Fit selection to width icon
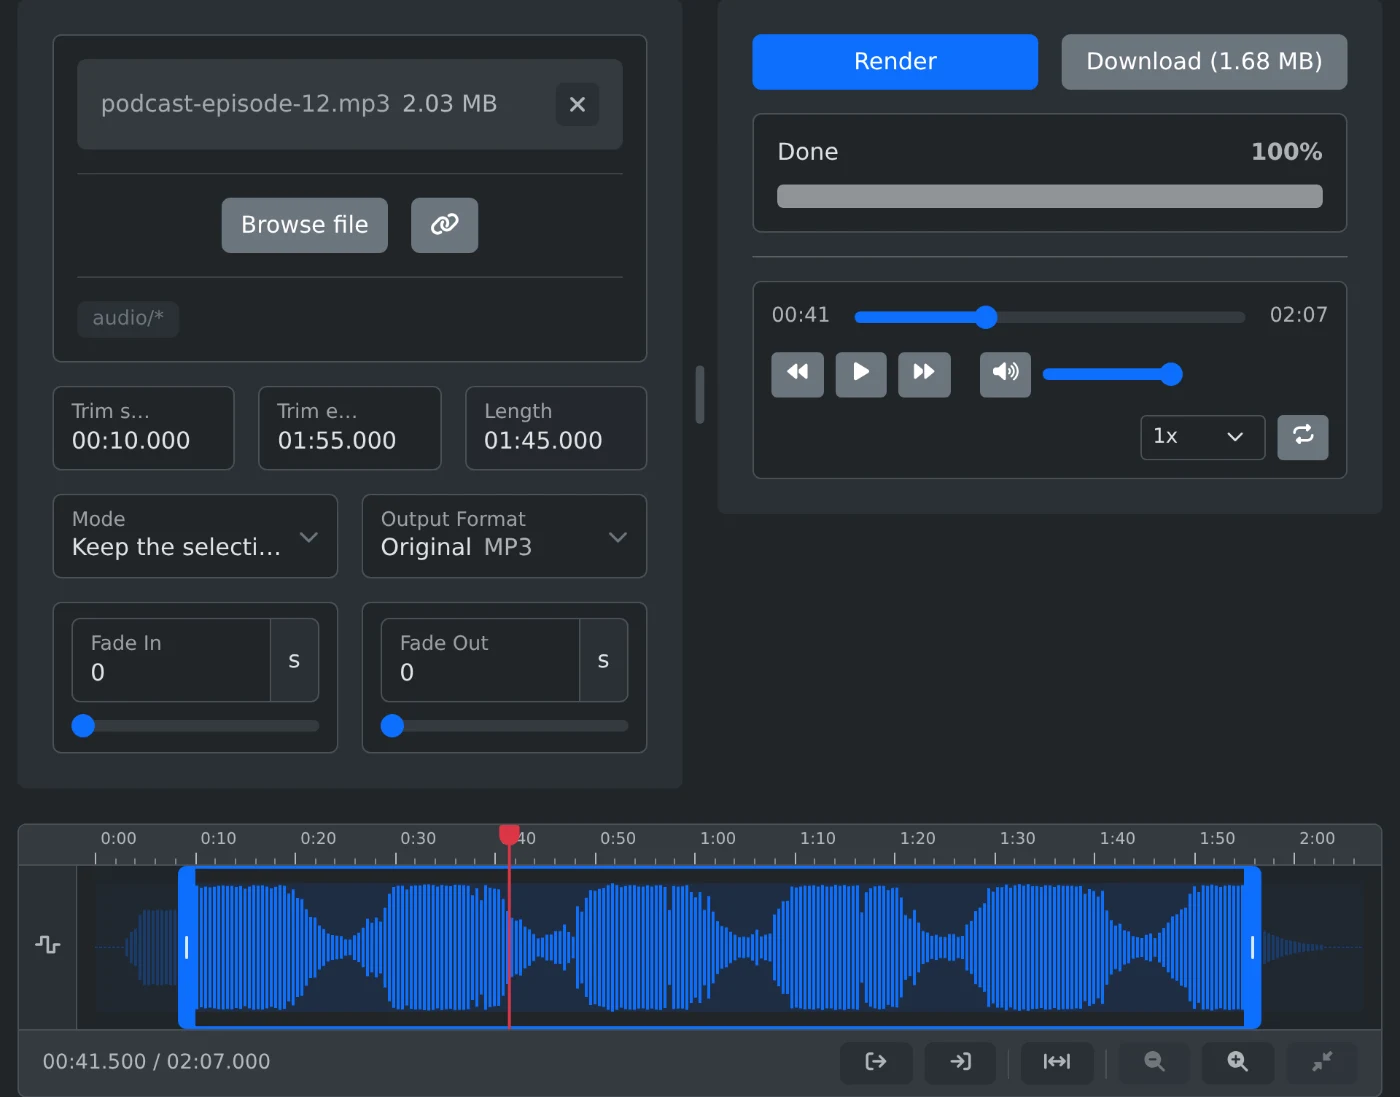This screenshot has height=1097, width=1400. pyautogui.click(x=1057, y=1062)
